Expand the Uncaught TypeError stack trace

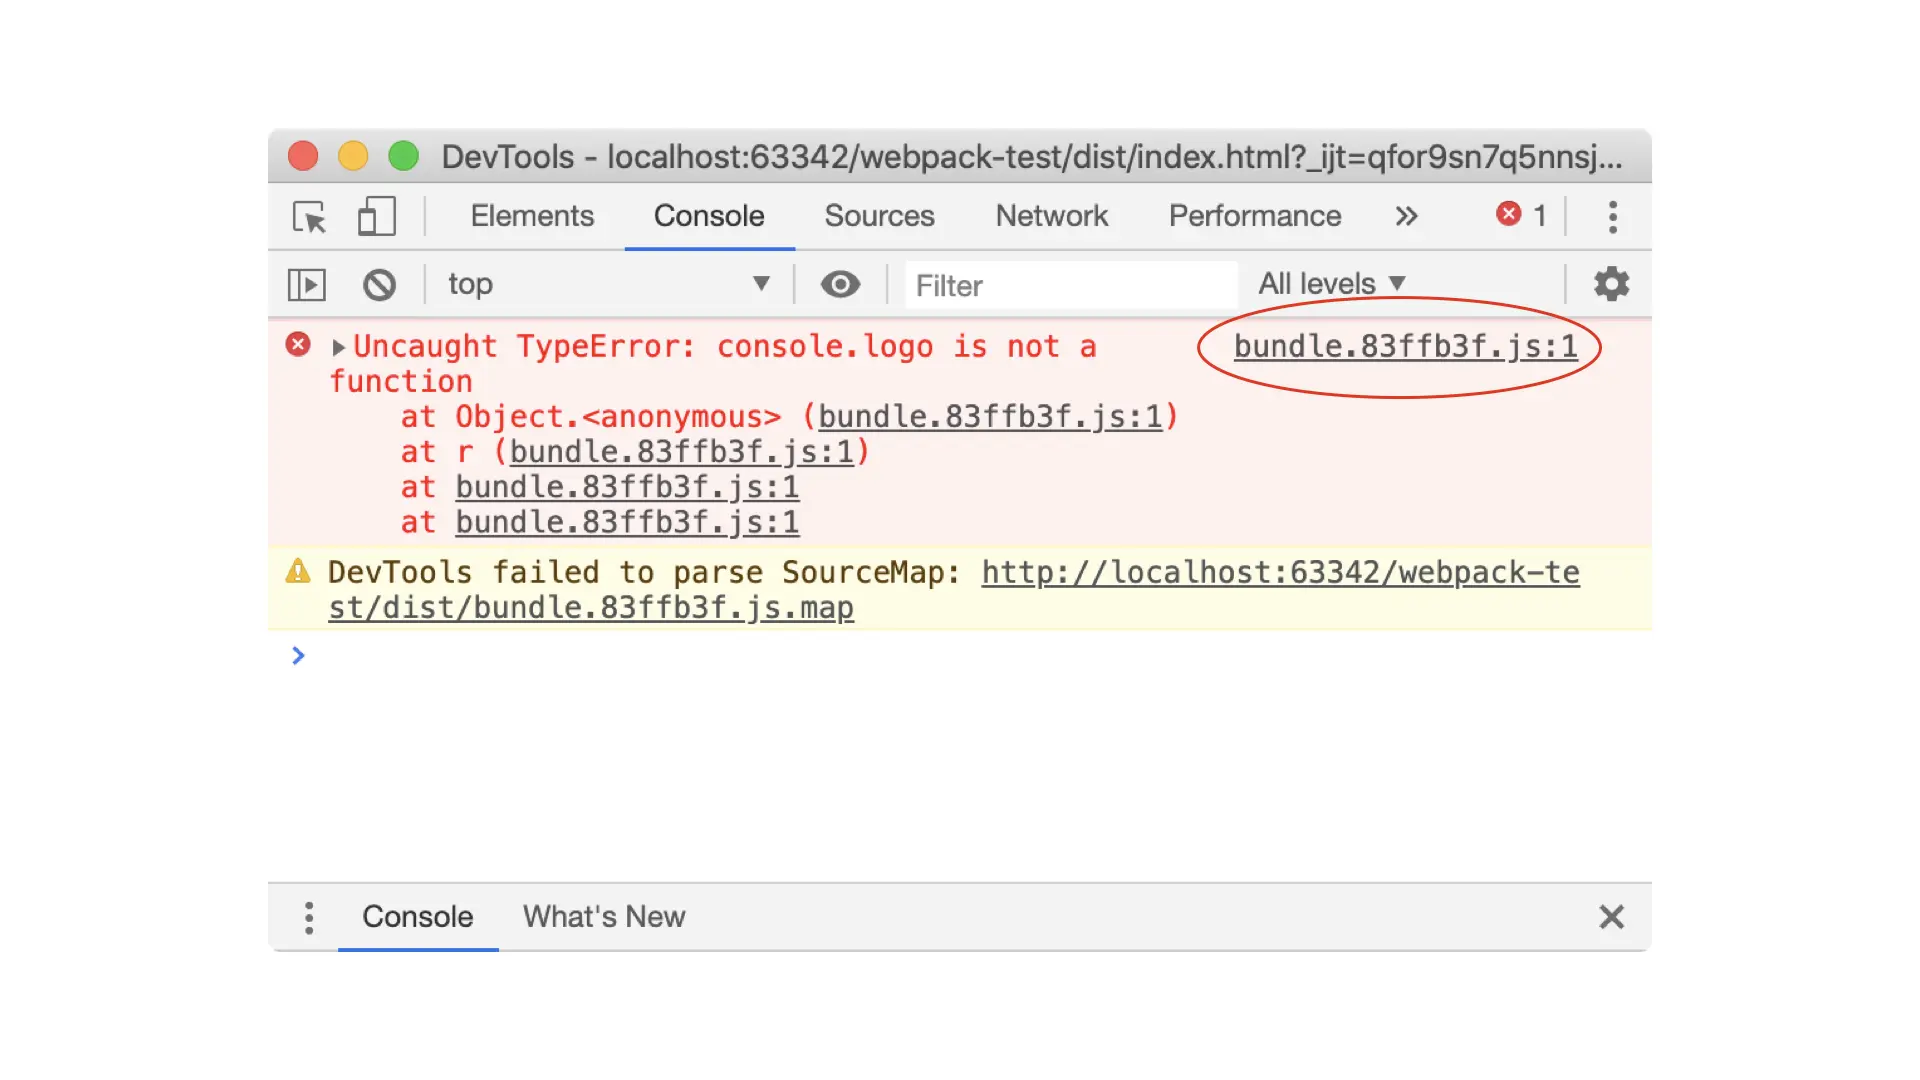point(338,347)
